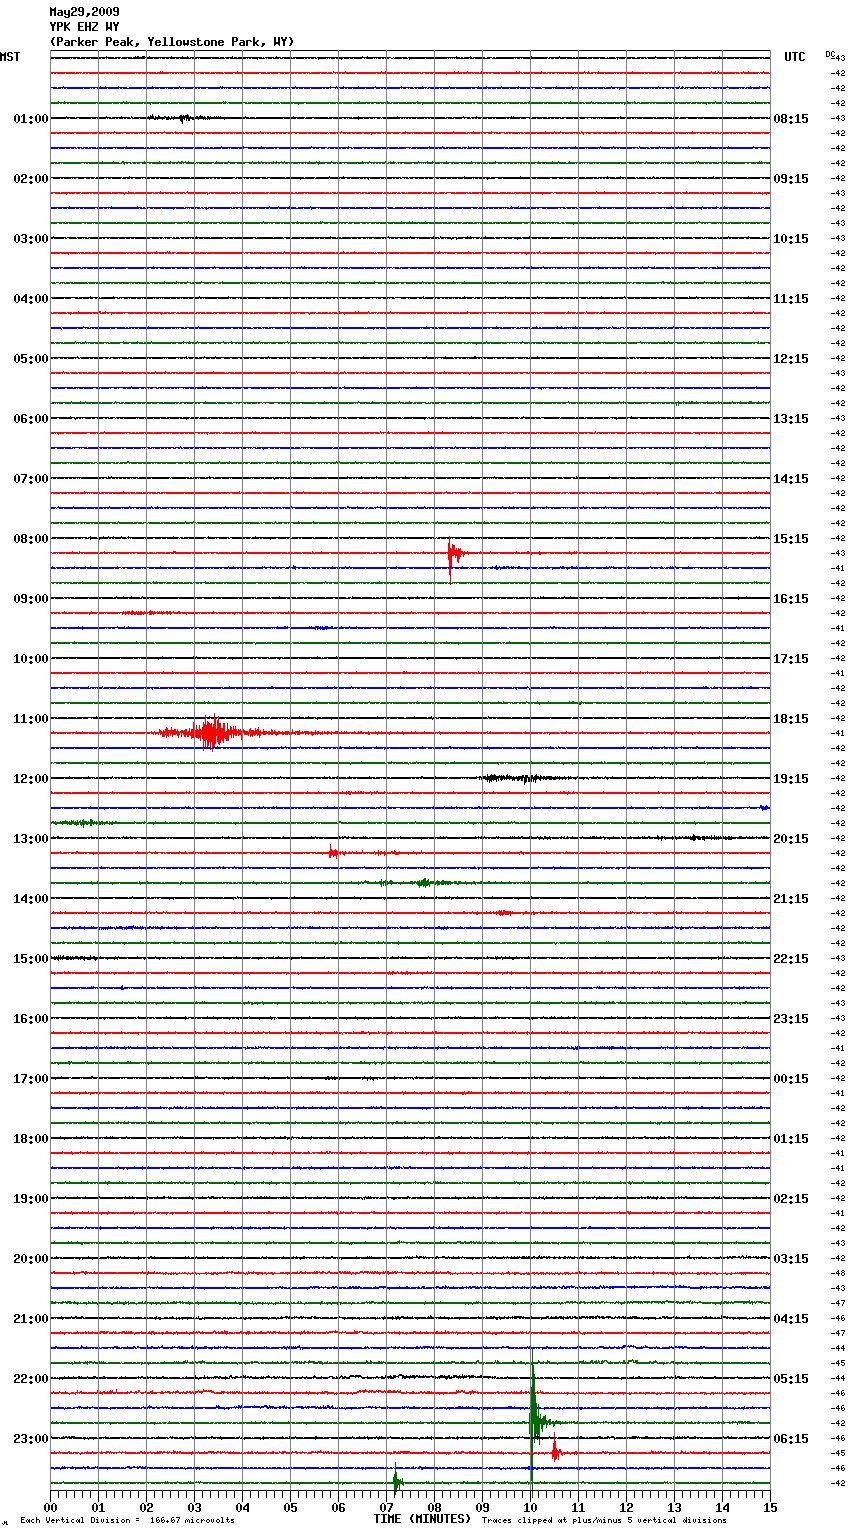
Task: Select the 19:00 MST time label
Action: click(x=30, y=1199)
